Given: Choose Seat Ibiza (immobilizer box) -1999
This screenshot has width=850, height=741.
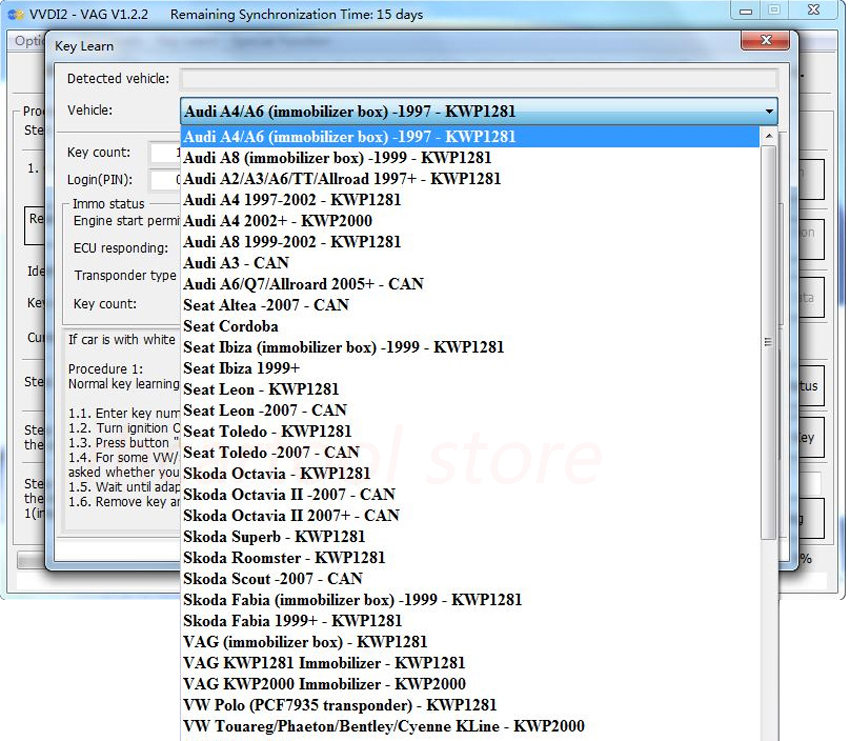Looking at the screenshot, I should [x=470, y=347].
